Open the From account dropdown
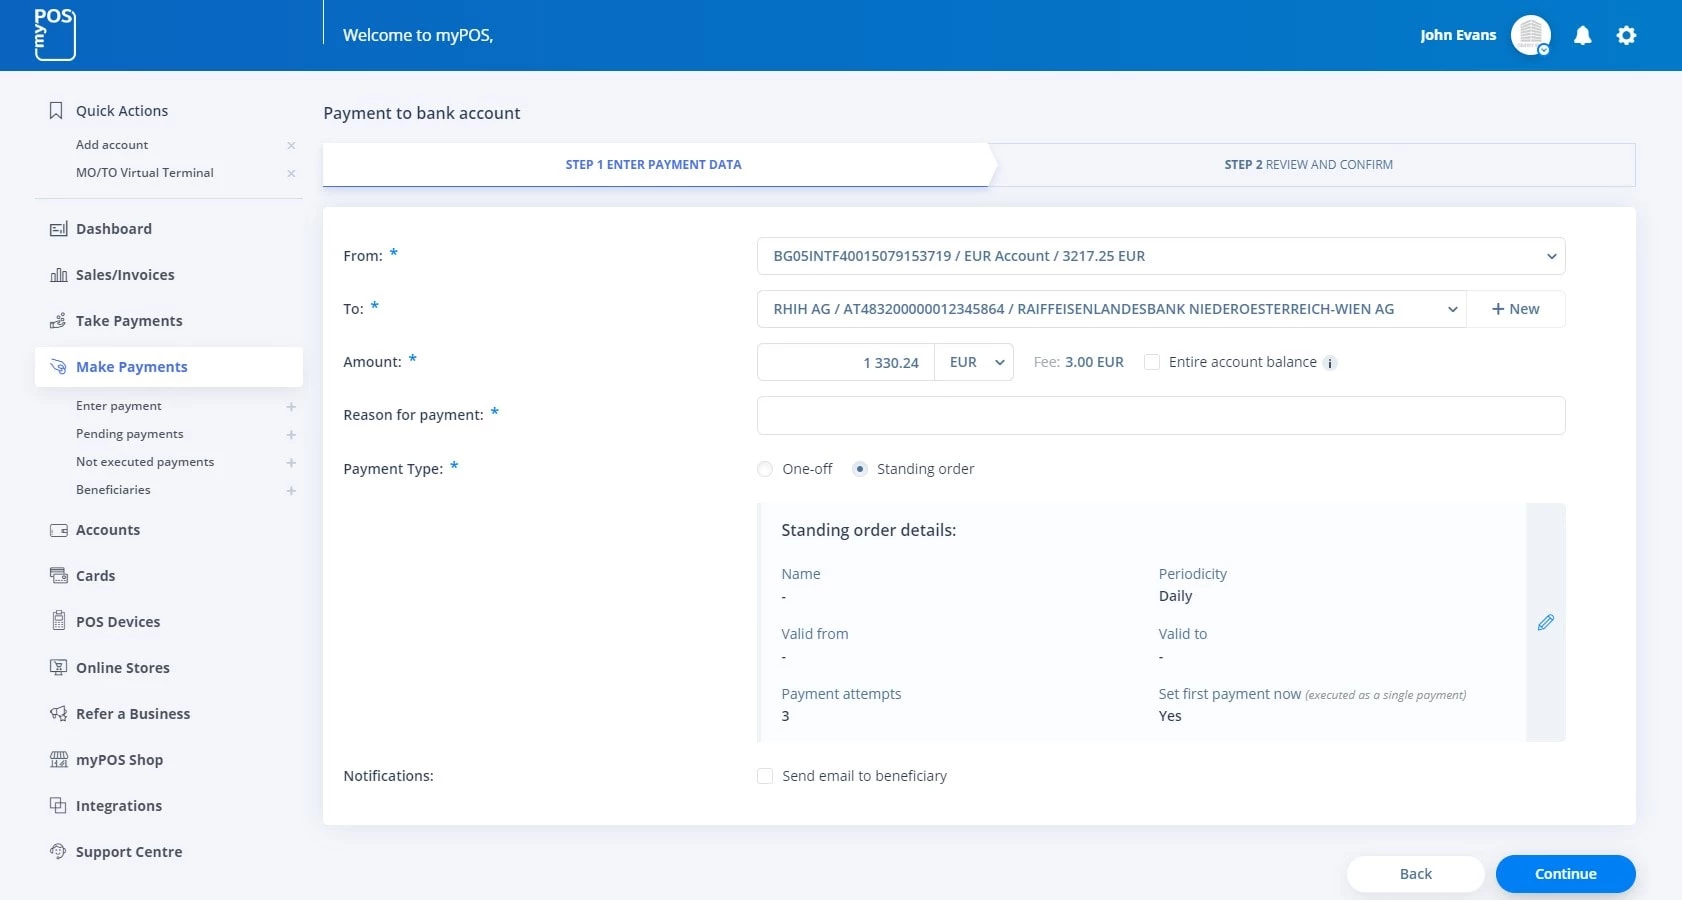The image size is (1682, 900). (1160, 256)
